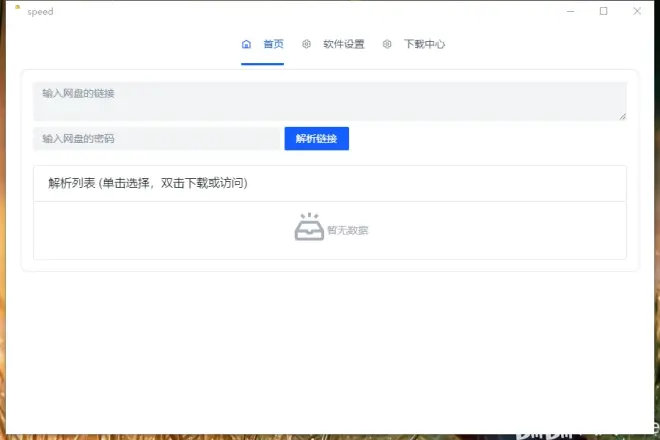Close the speed window
Image resolution: width=660 pixels, height=440 pixels.
637,12
